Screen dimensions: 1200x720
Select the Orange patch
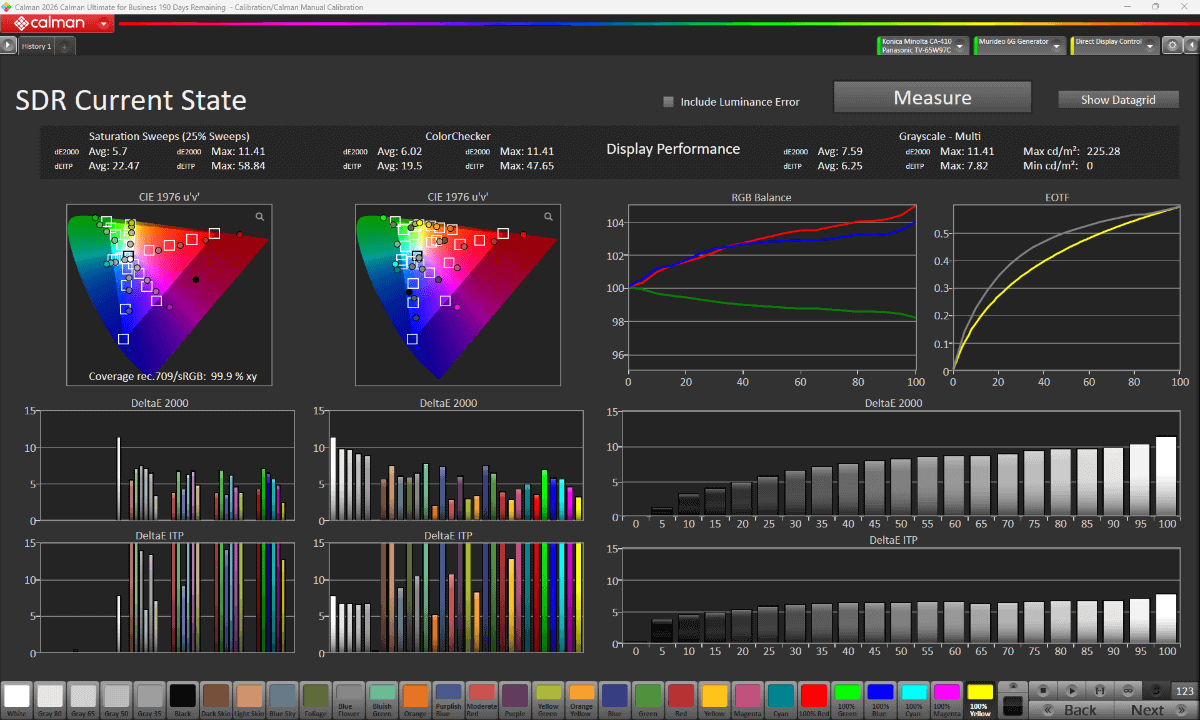[416, 698]
